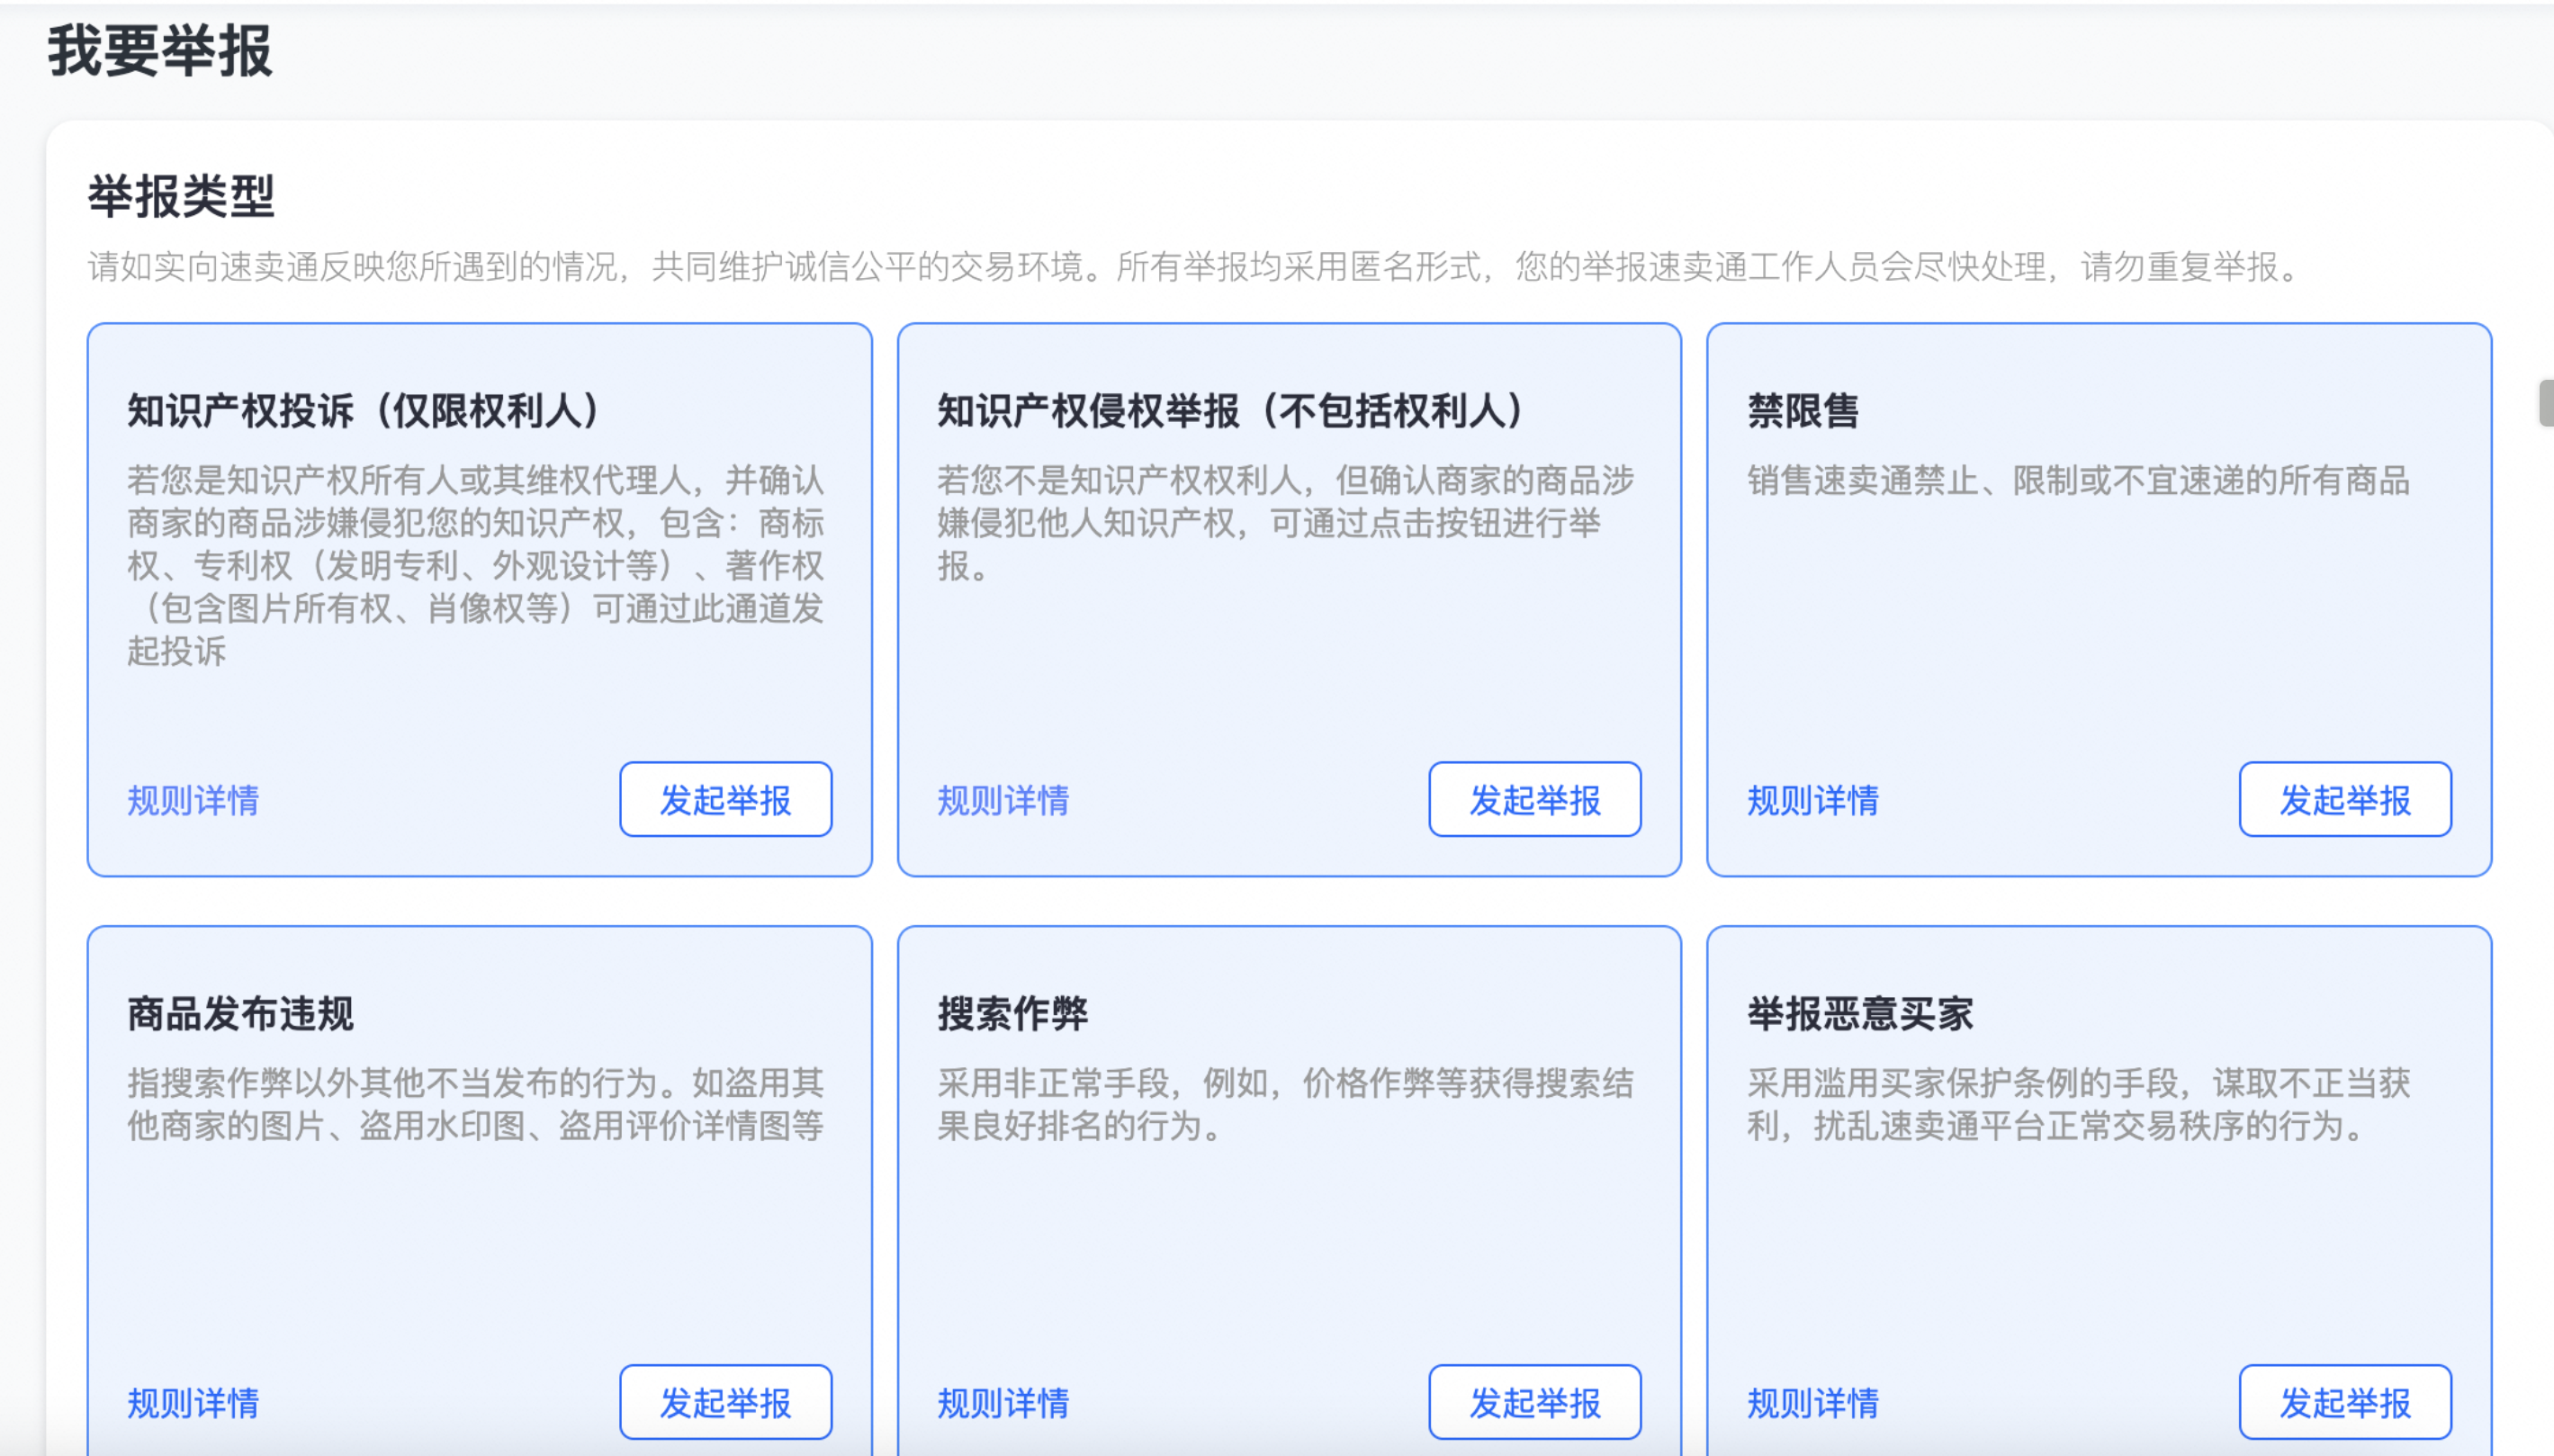
Task: Click description 销售速卖通禁止、限制或不宜速递的所有商品
Action: (x=2078, y=481)
